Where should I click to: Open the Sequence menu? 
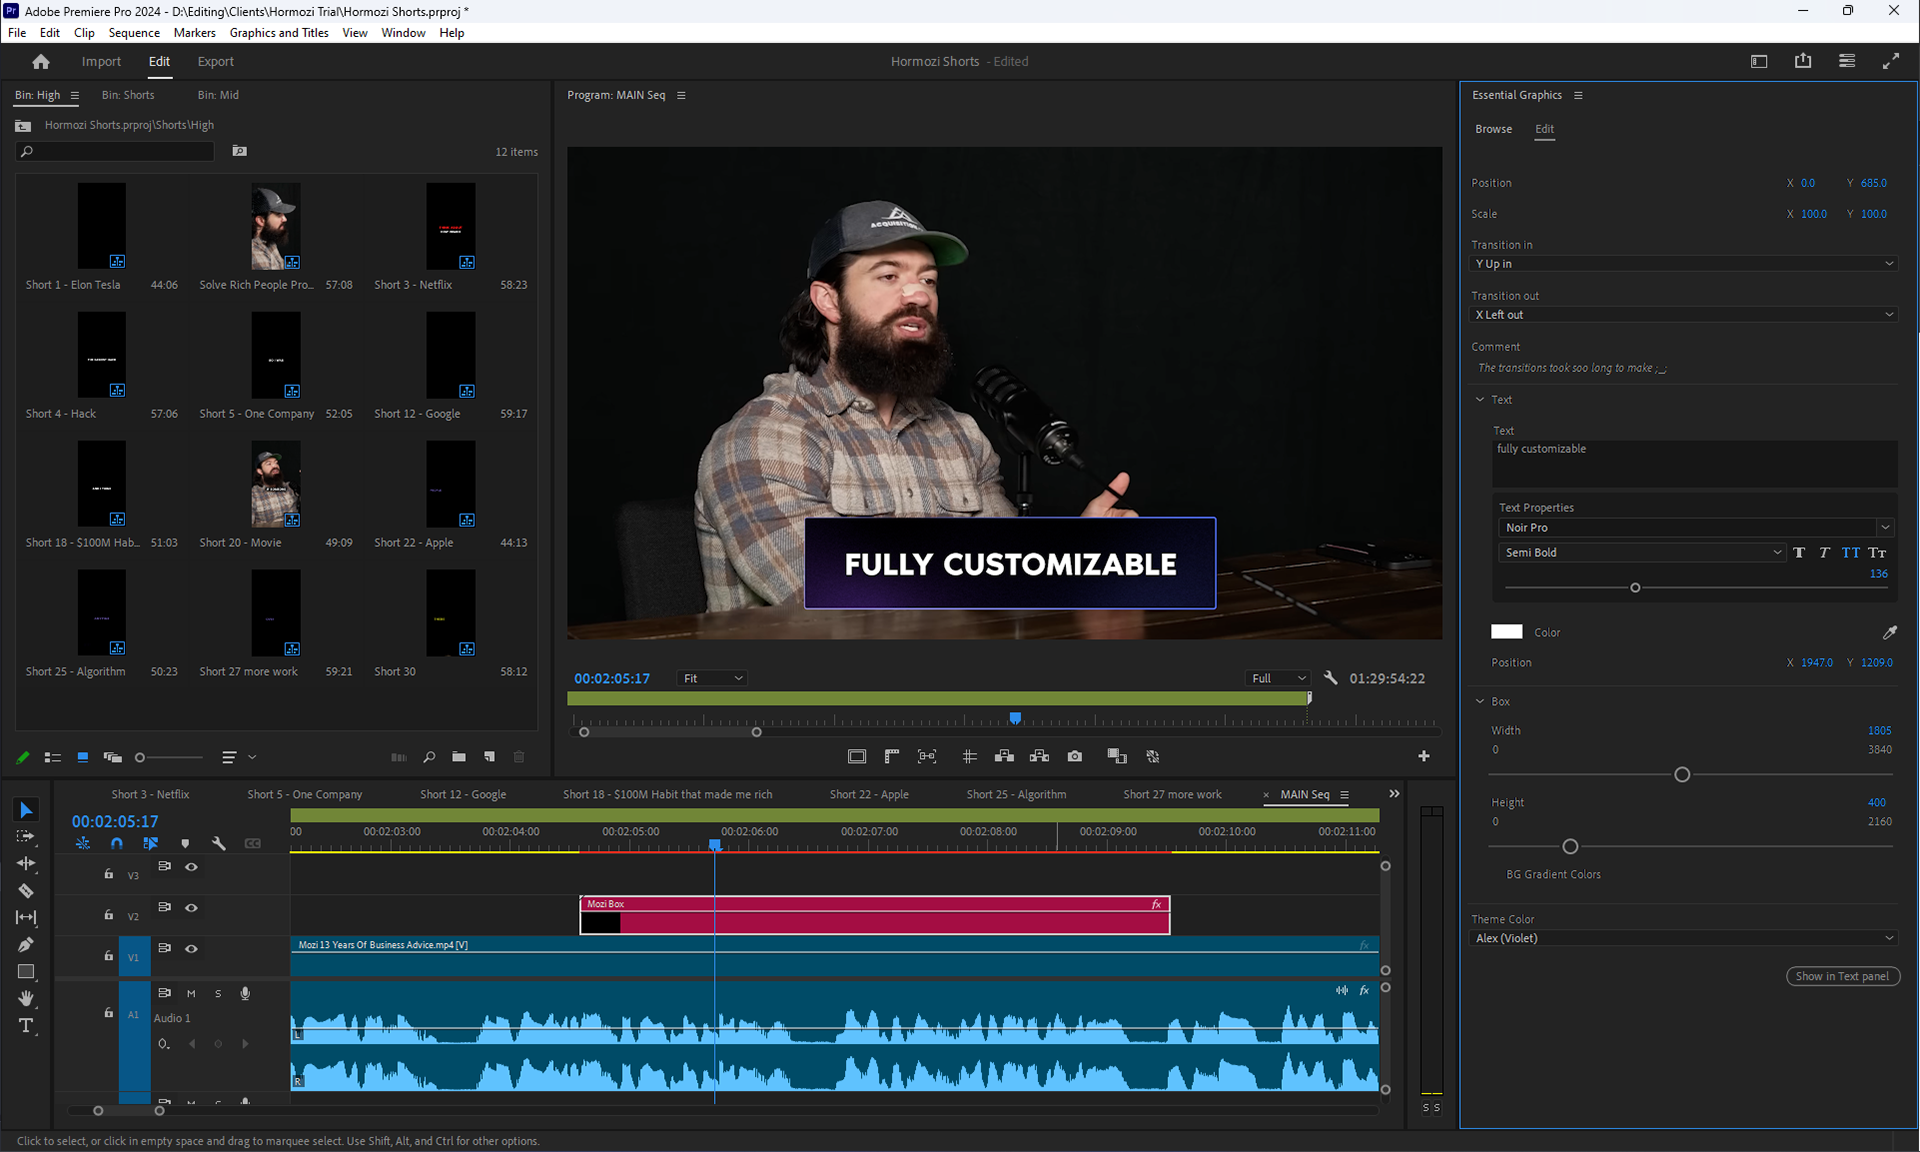(134, 32)
